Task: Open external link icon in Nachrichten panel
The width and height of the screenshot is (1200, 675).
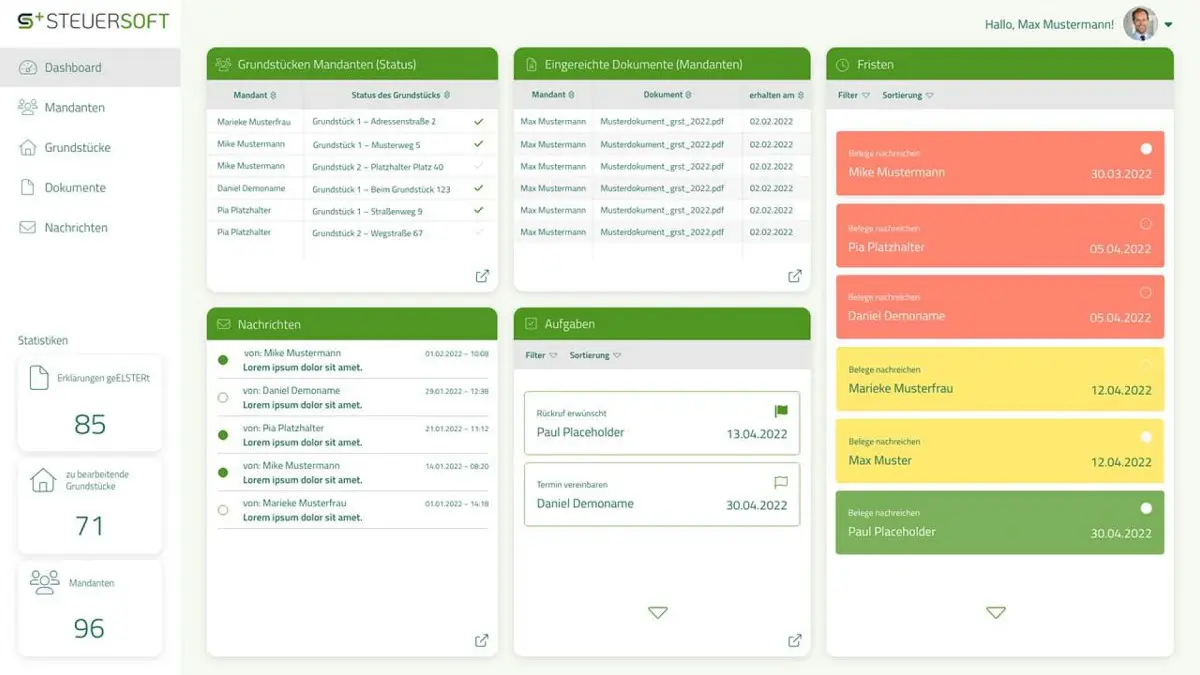Action: click(482, 640)
